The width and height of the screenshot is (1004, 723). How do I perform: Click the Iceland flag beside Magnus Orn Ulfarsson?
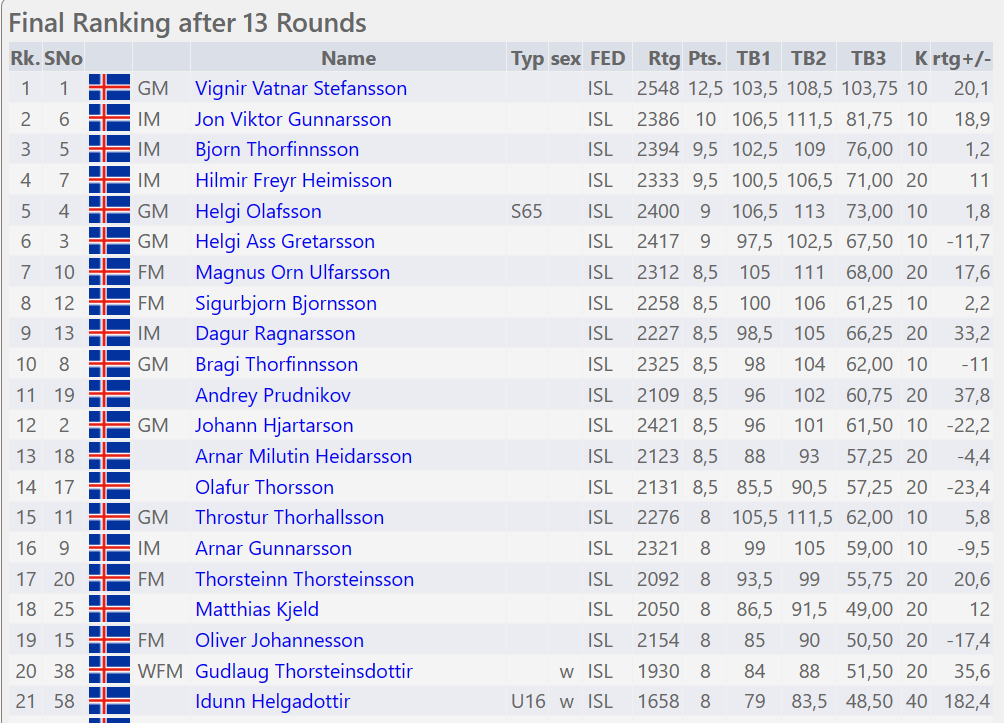tap(109, 272)
